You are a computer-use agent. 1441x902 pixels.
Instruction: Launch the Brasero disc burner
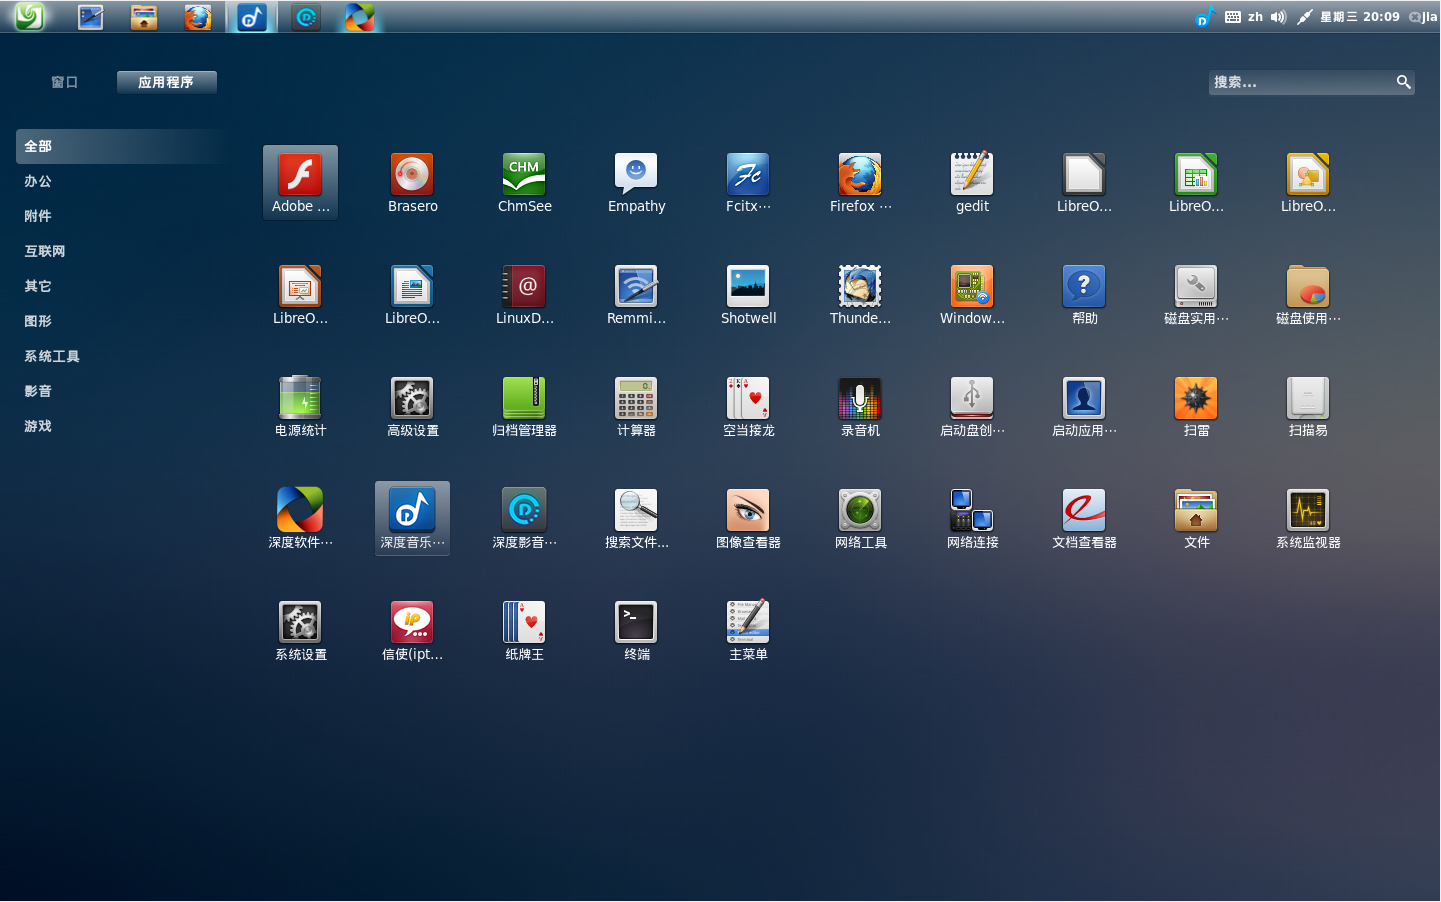click(412, 182)
